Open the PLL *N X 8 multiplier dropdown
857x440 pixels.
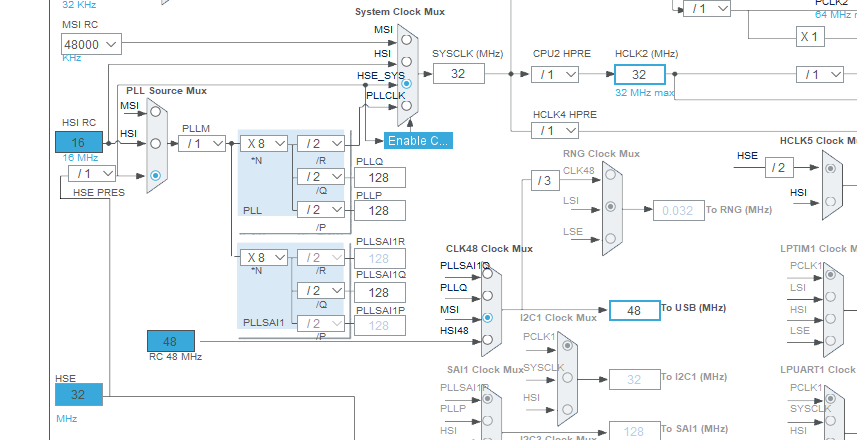pos(264,144)
